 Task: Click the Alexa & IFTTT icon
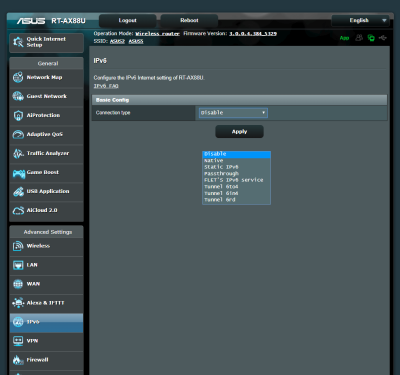point(18,303)
